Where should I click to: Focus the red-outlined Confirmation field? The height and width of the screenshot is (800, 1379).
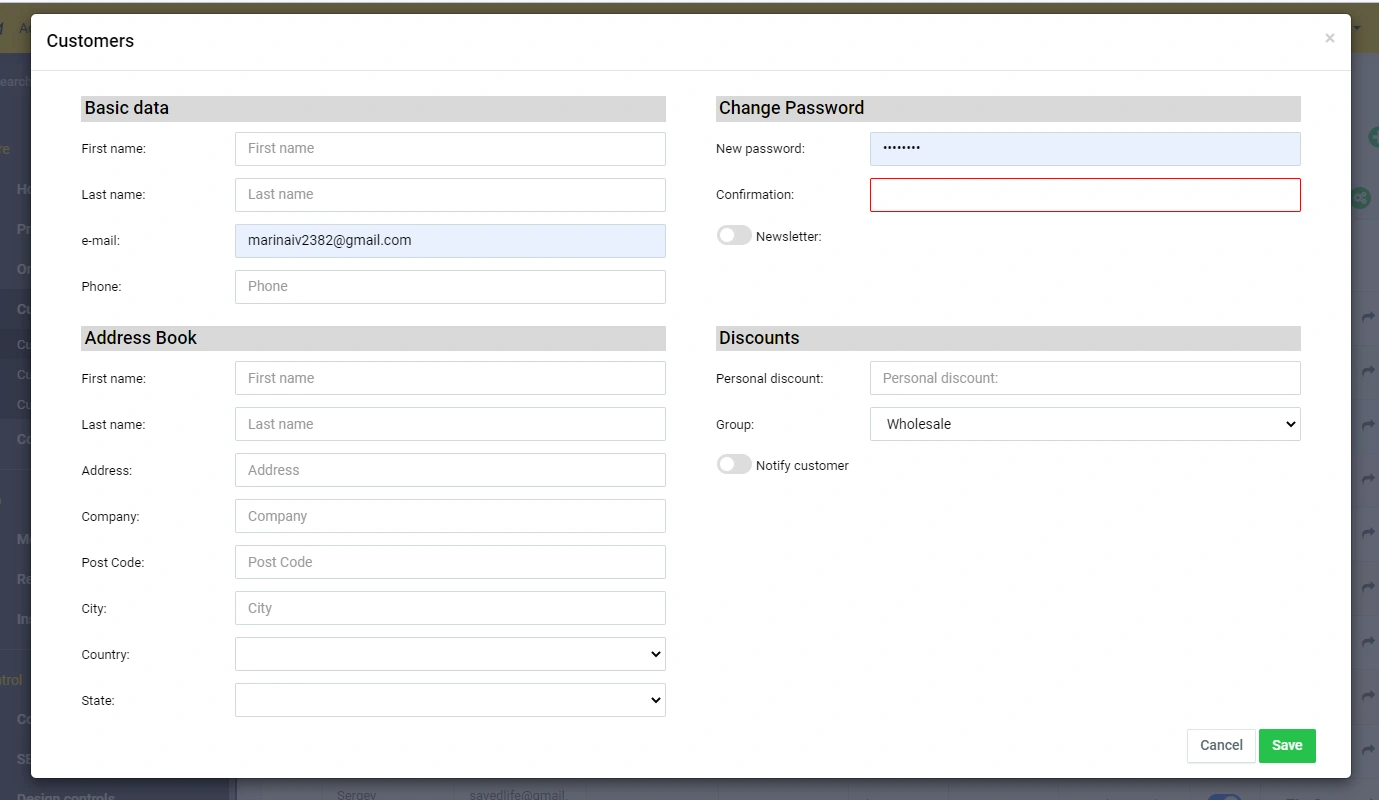tap(1085, 195)
